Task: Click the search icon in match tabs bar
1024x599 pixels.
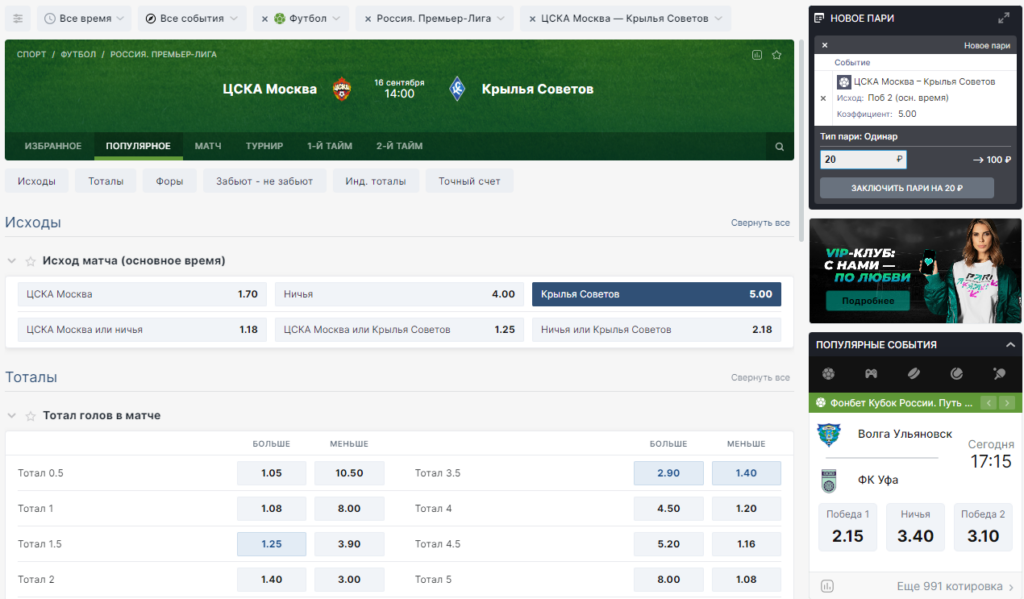Action: tap(779, 146)
